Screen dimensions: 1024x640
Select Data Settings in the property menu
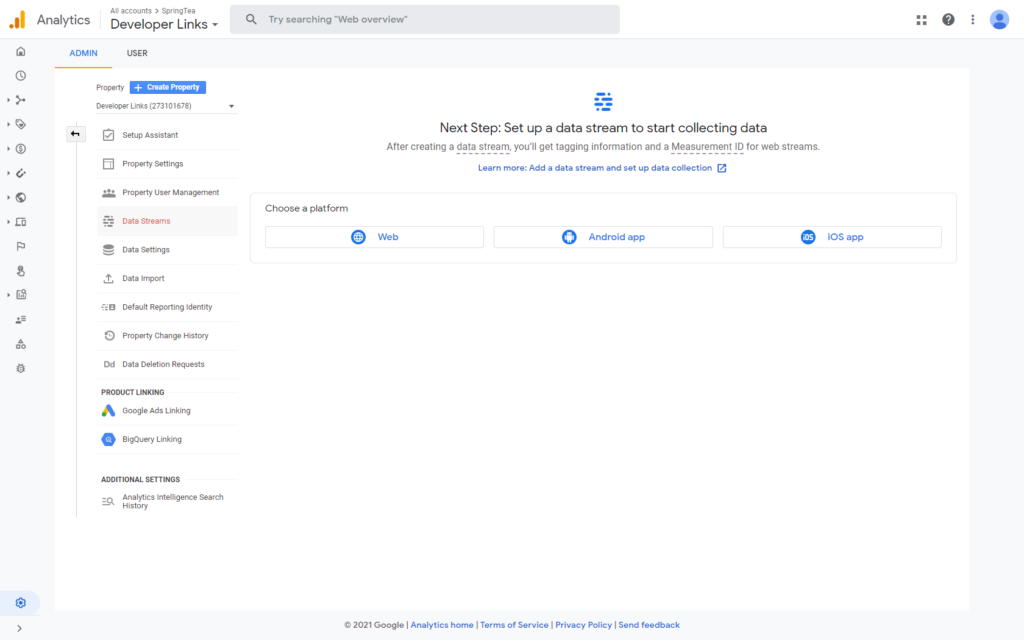[146, 250]
